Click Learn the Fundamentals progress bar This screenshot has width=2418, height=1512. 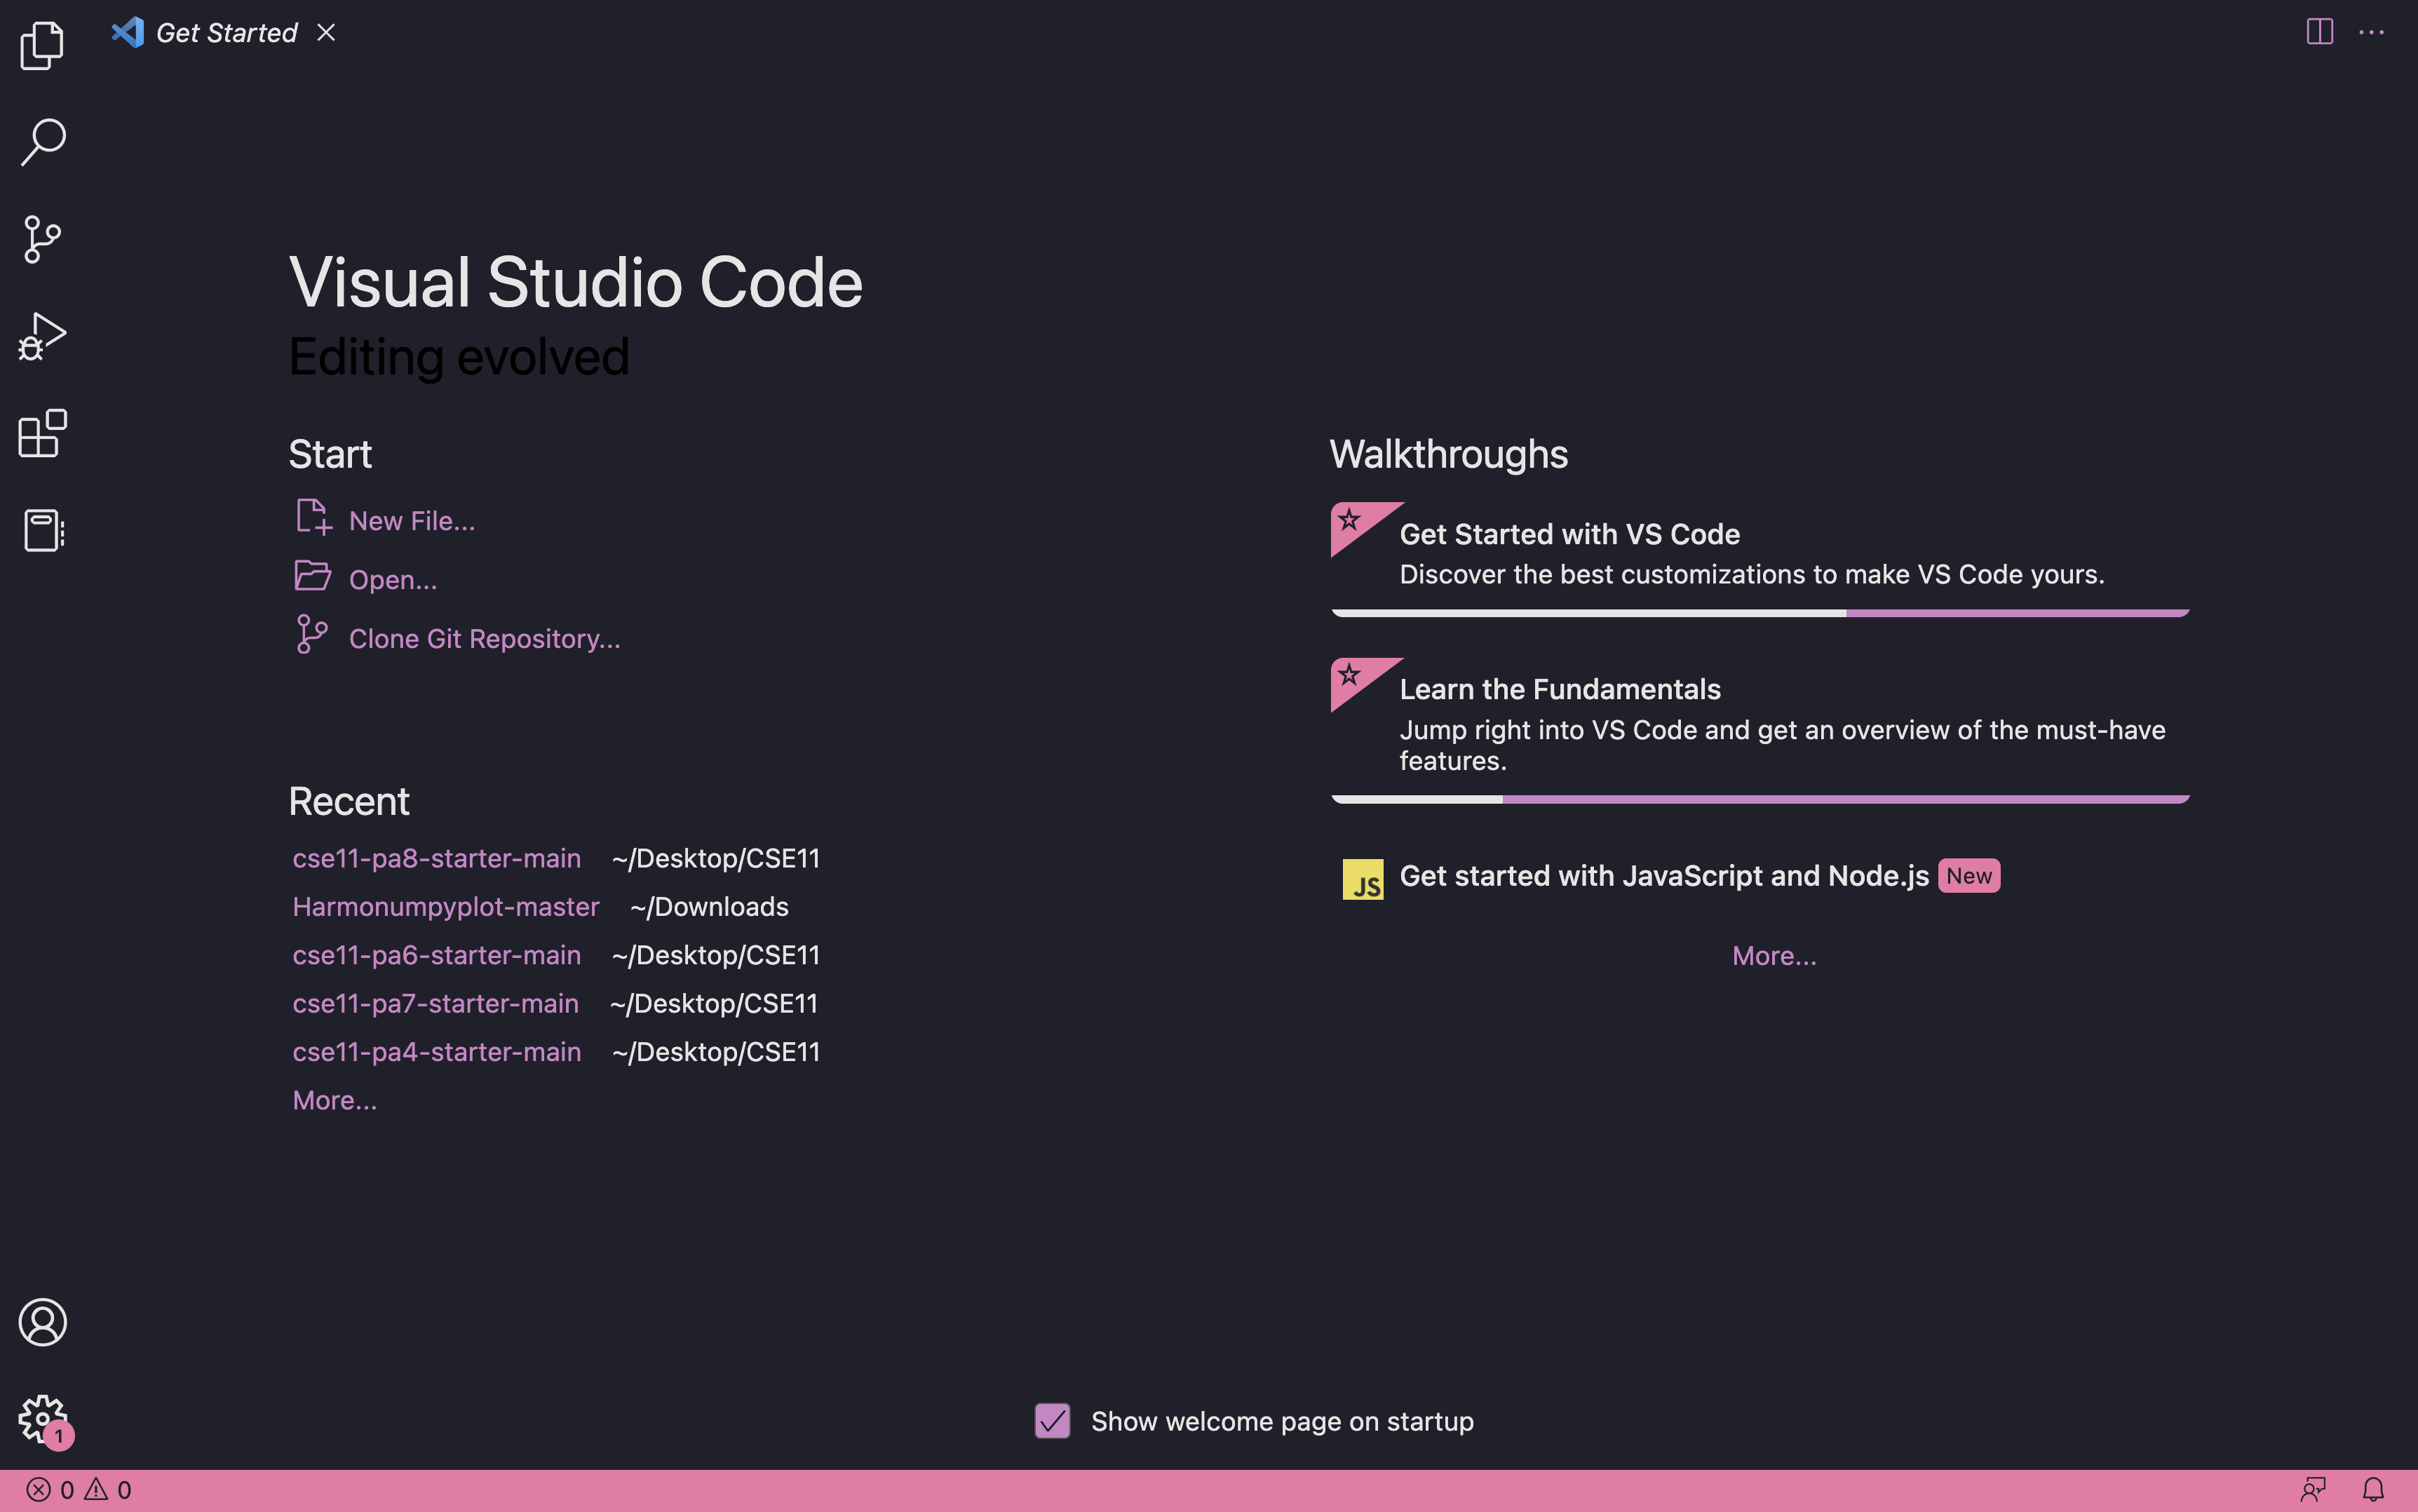click(1760, 799)
